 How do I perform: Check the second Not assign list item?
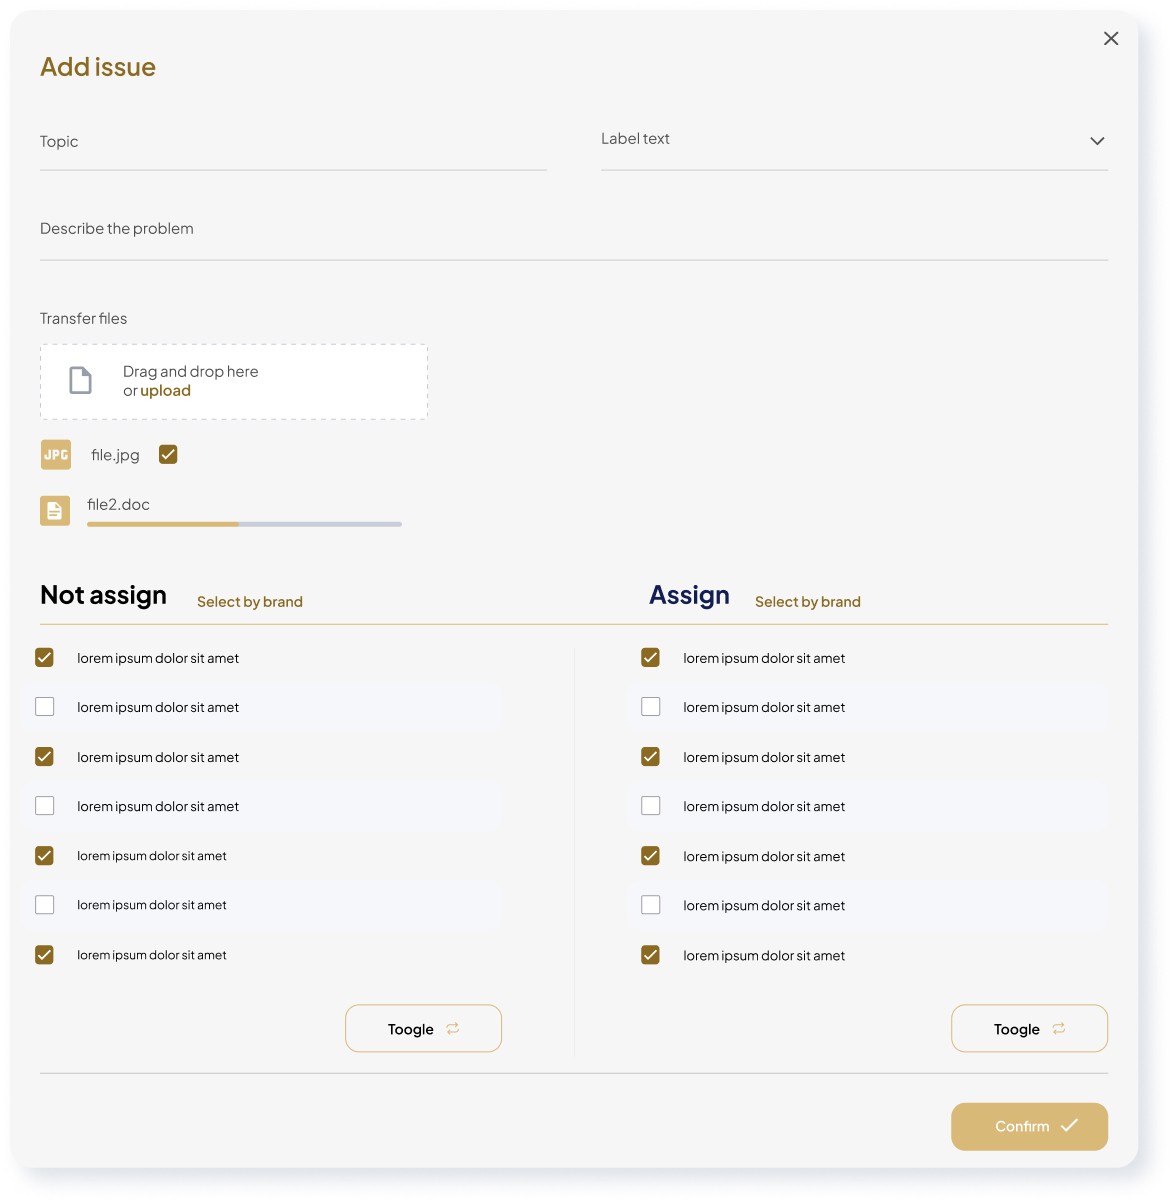click(44, 706)
